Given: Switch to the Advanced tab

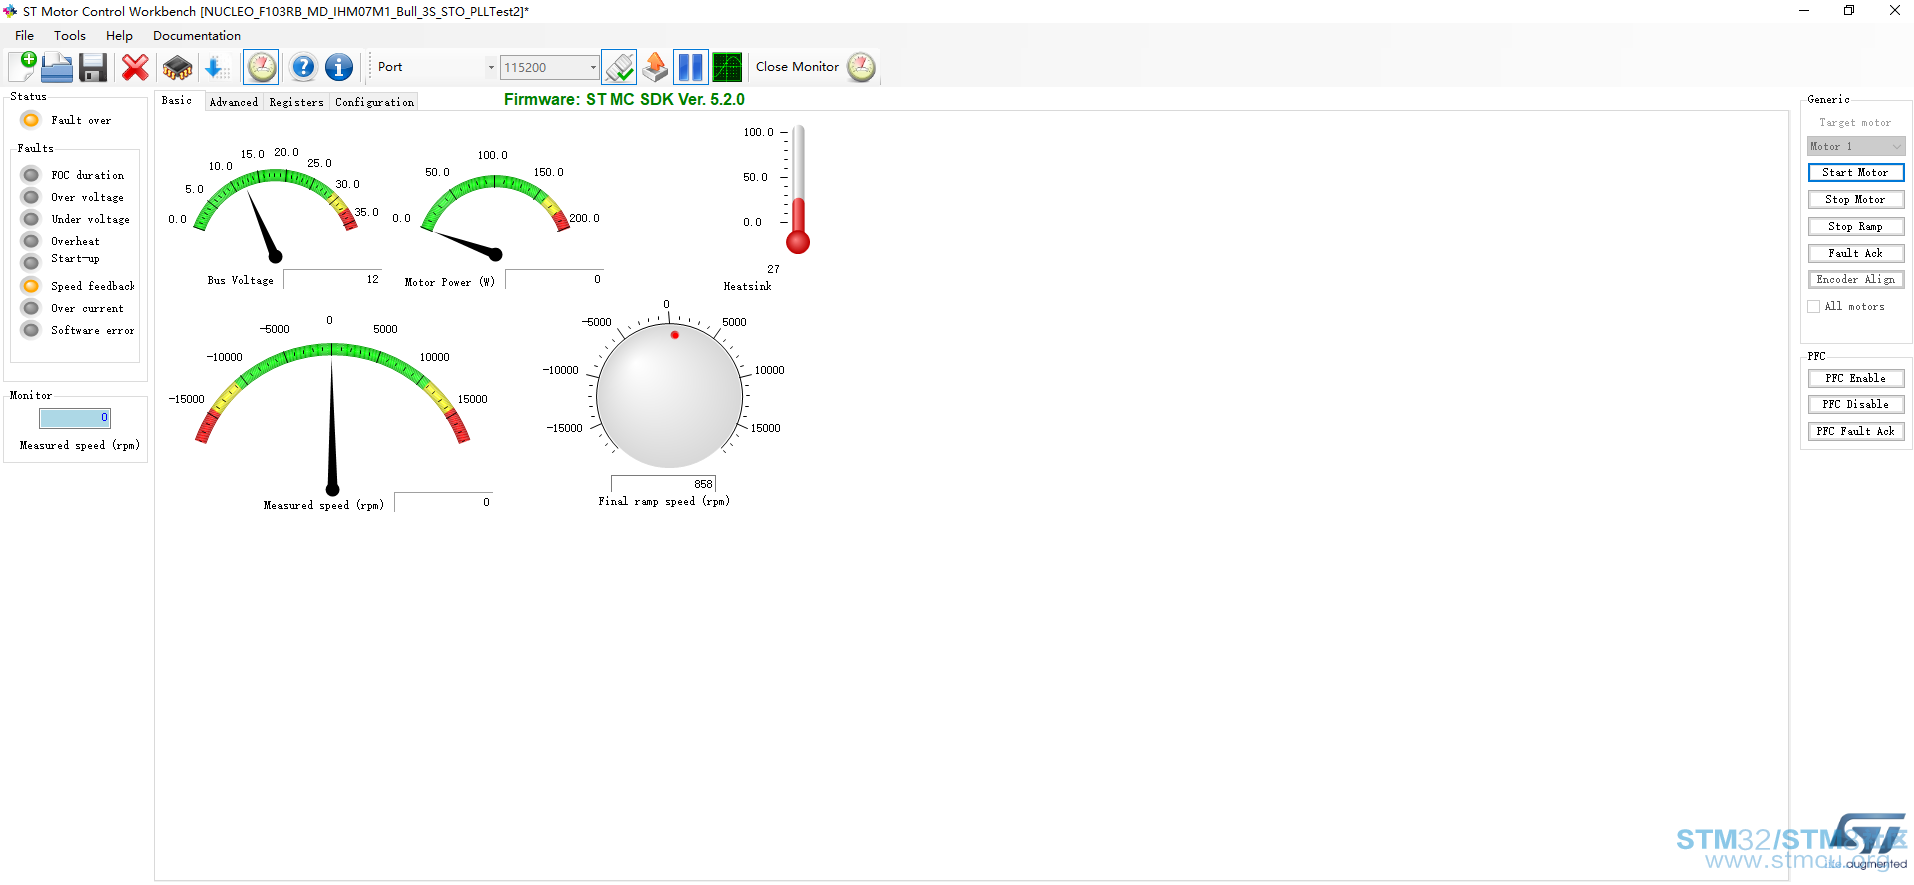Looking at the screenshot, I should coord(234,102).
